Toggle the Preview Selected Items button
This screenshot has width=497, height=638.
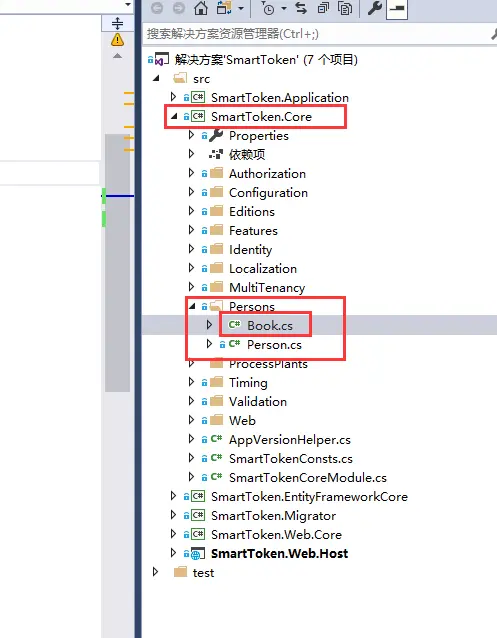coord(397,8)
